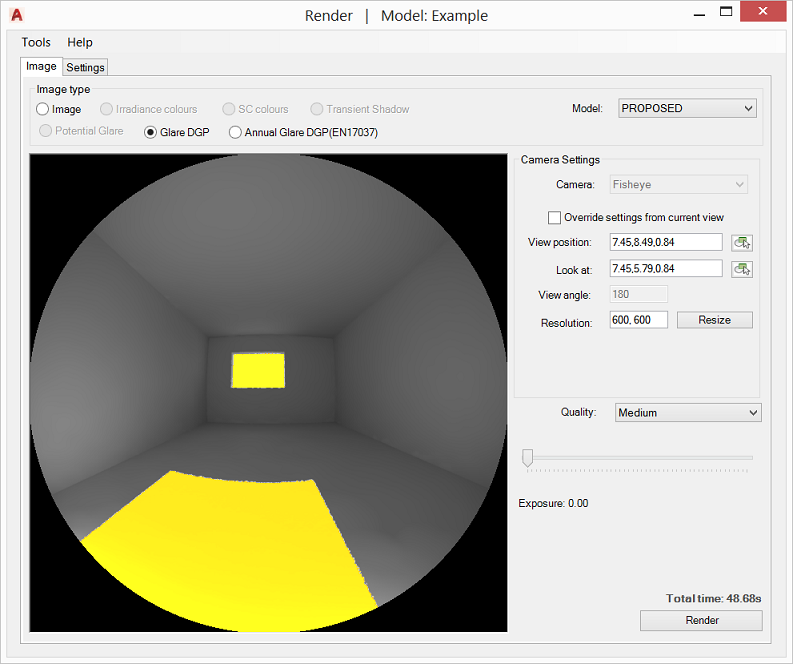This screenshot has width=793, height=664.
Task: Open the Help menu
Action: tap(80, 42)
